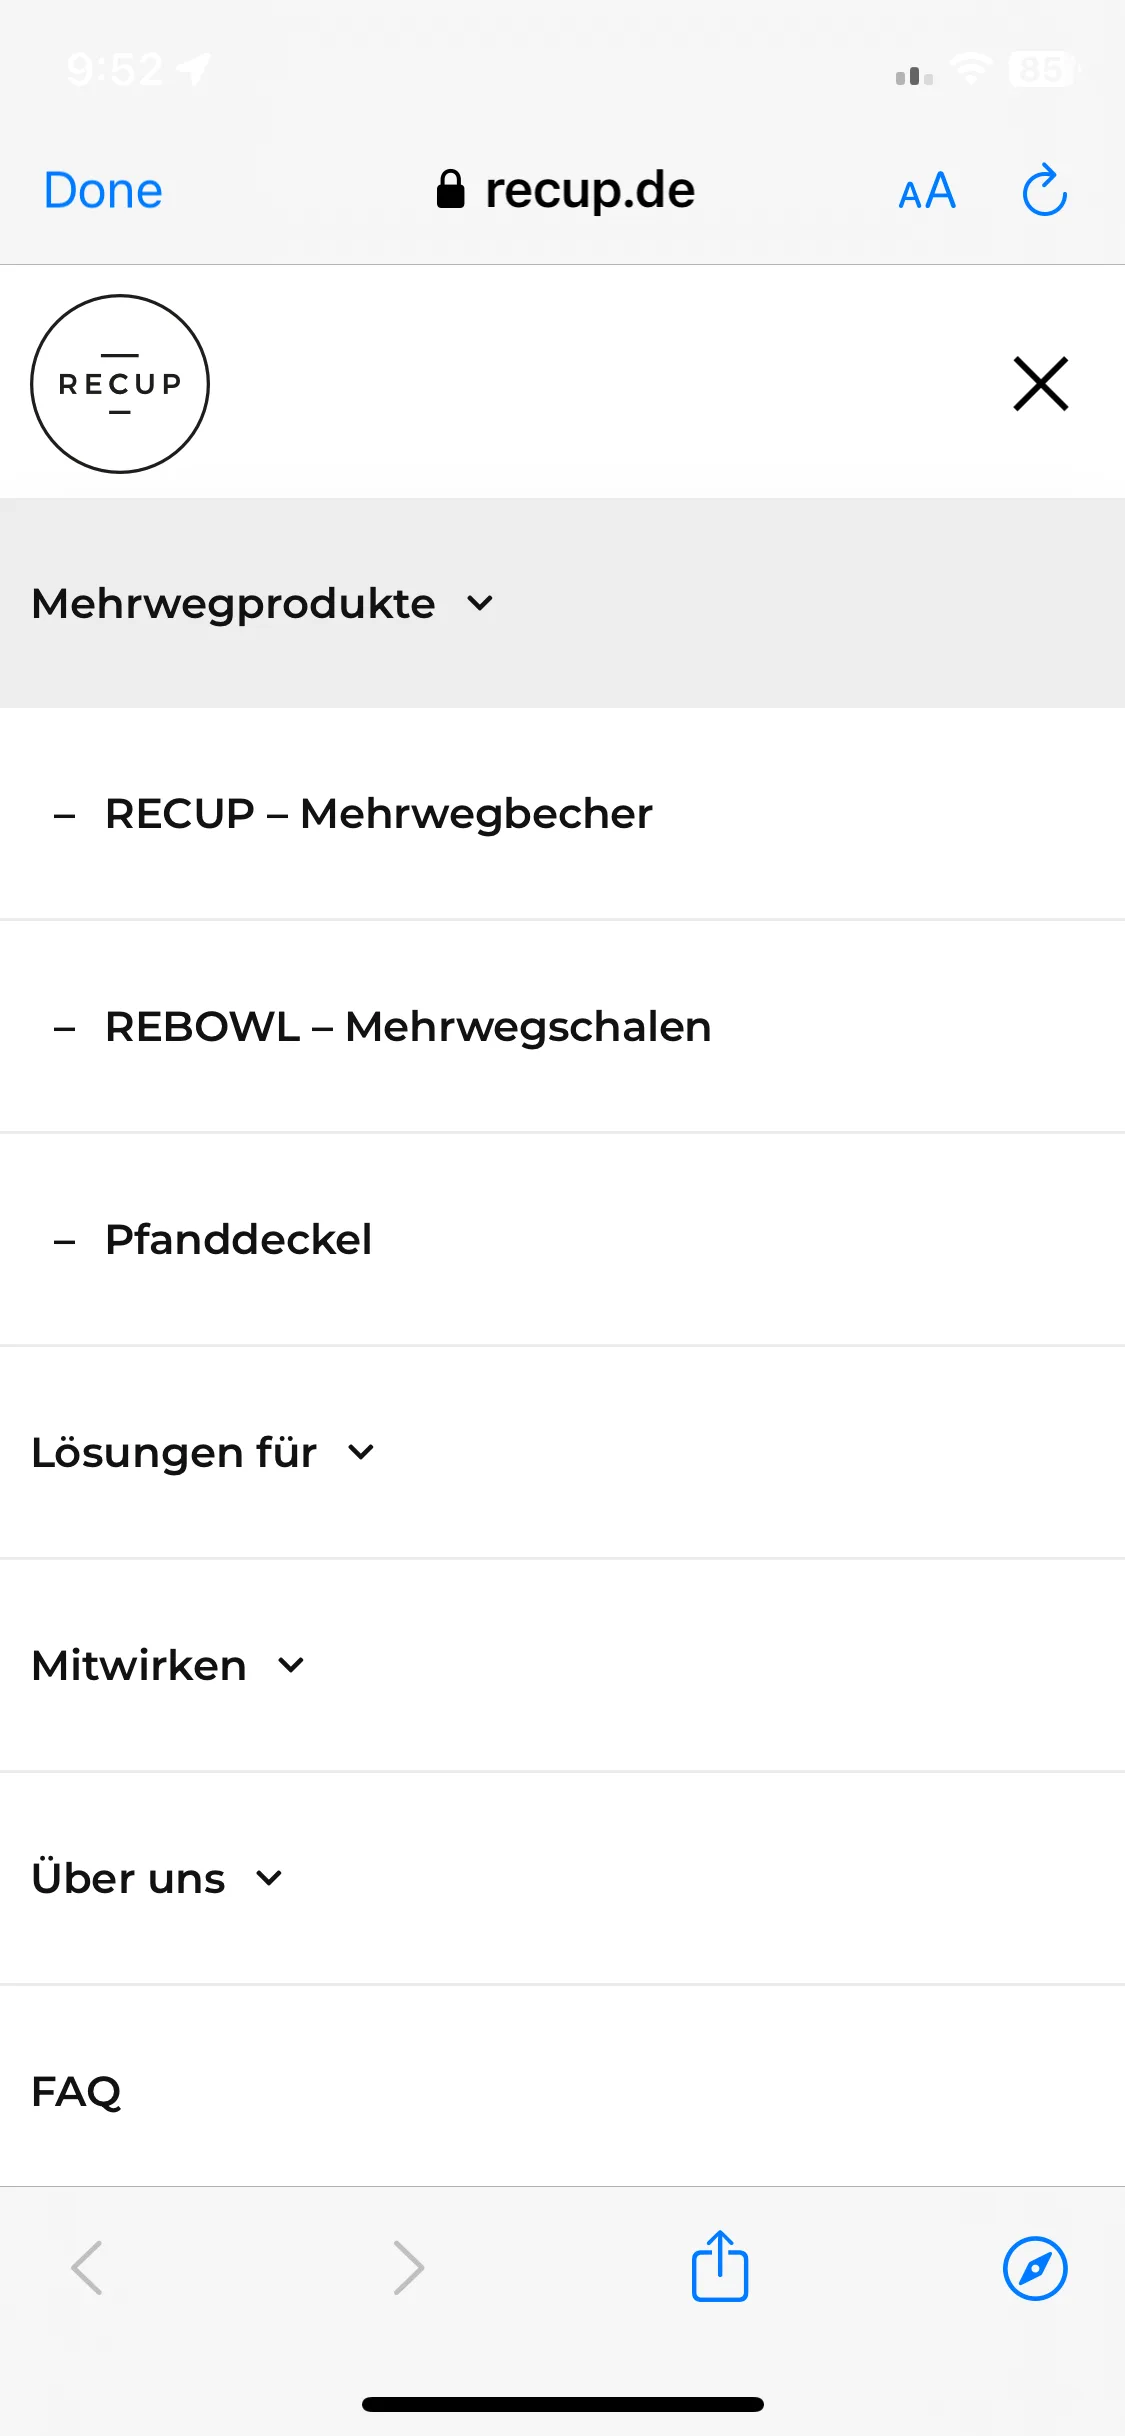
Task: Tap the RECUP circular logo
Action: 120,384
